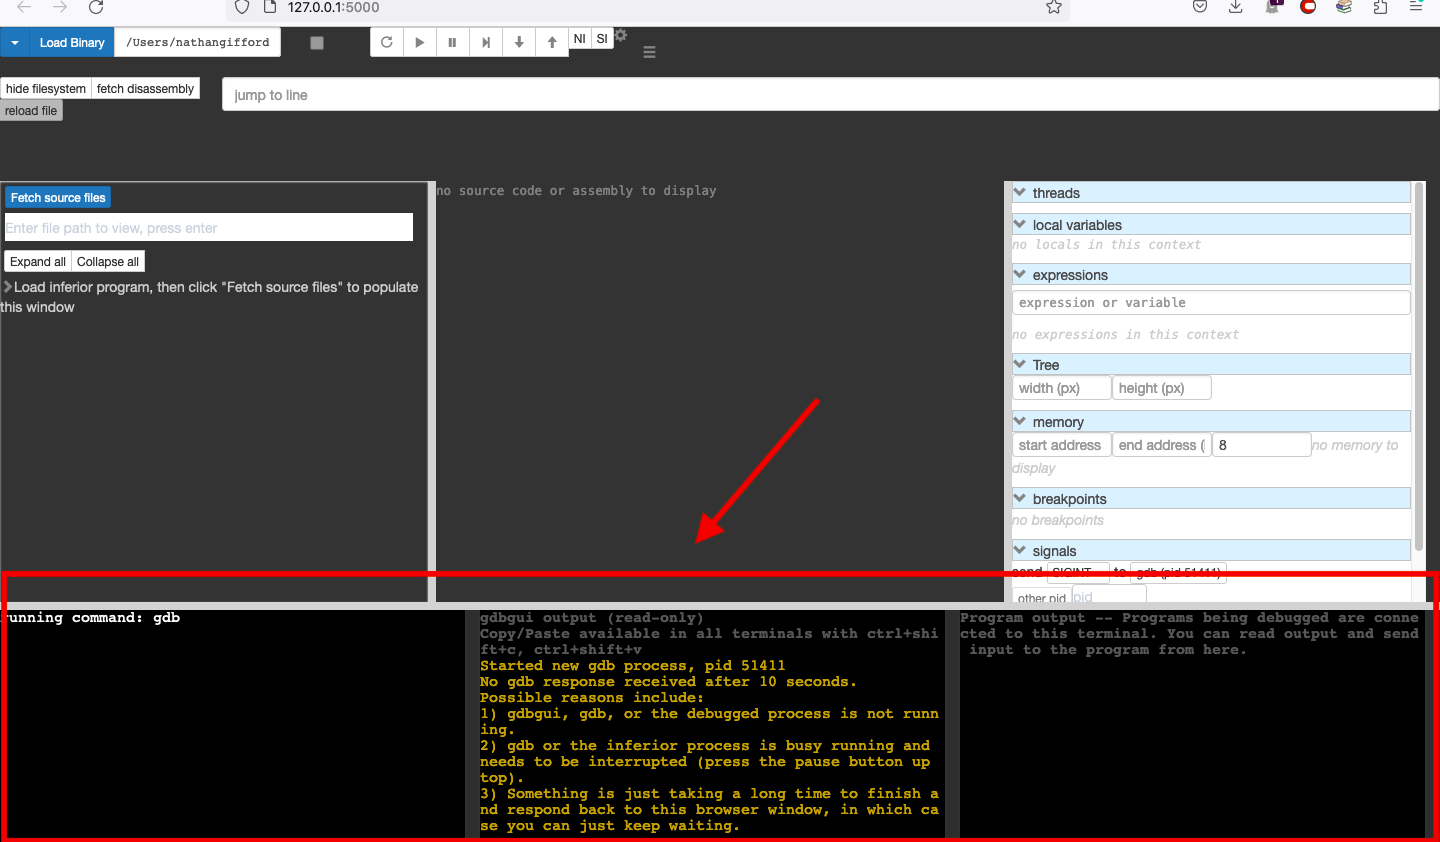The image size is (1440, 842).
Task: Step over the next line
Action: pyautogui.click(x=485, y=42)
